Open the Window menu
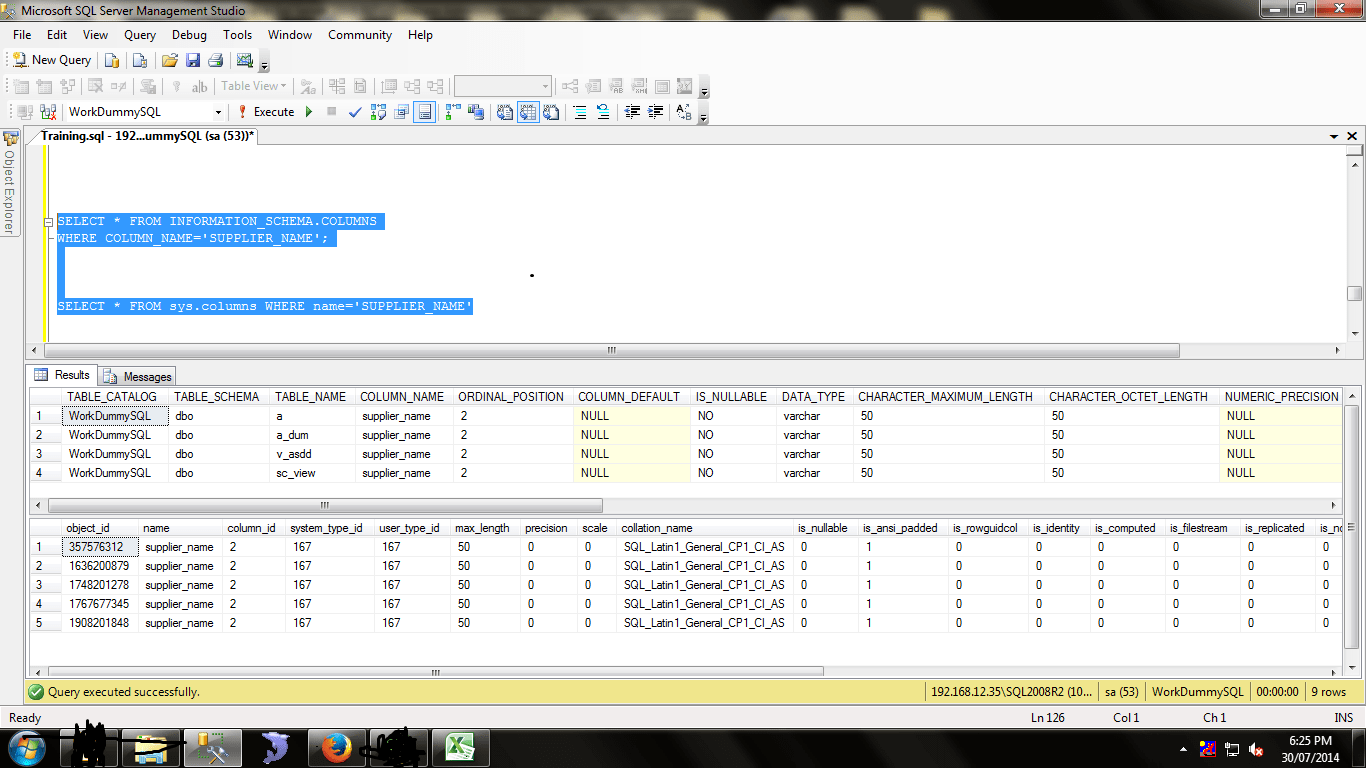The image size is (1366, 768). [290, 35]
